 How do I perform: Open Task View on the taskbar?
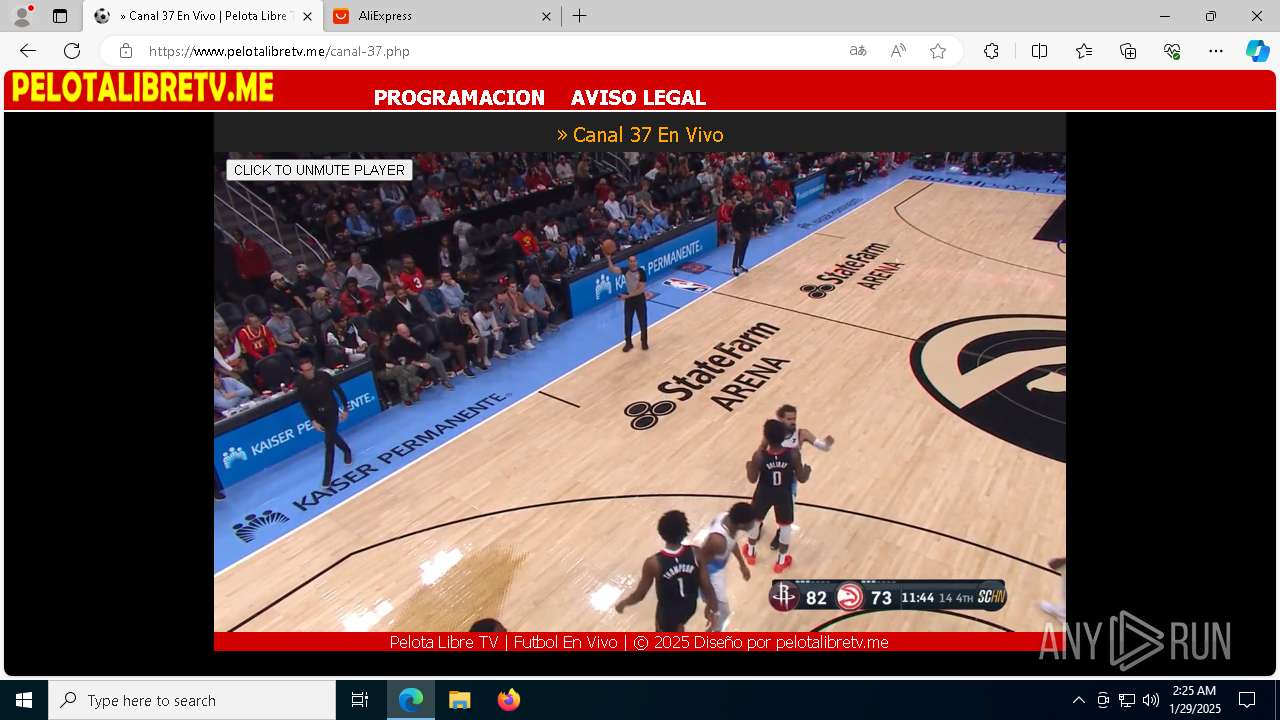pyautogui.click(x=360, y=700)
